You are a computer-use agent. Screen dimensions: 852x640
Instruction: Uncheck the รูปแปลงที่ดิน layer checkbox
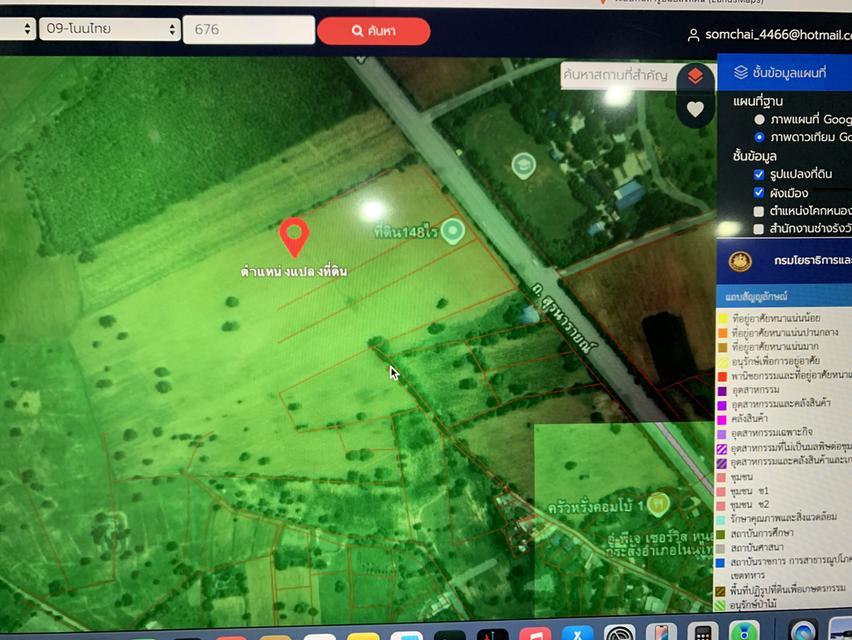(x=759, y=174)
